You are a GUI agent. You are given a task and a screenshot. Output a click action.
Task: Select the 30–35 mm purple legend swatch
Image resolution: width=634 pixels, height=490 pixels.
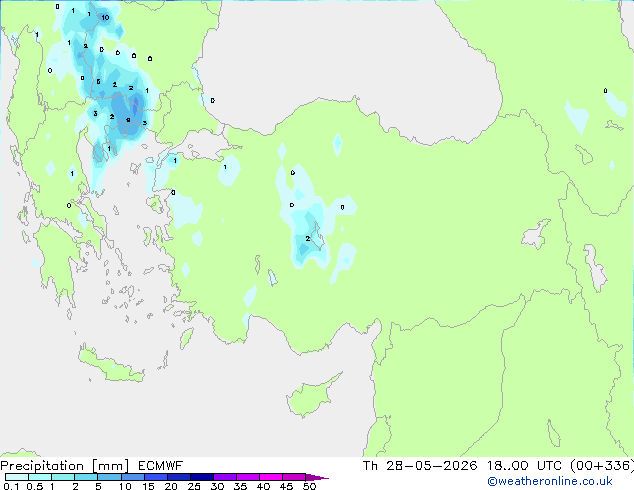224,477
